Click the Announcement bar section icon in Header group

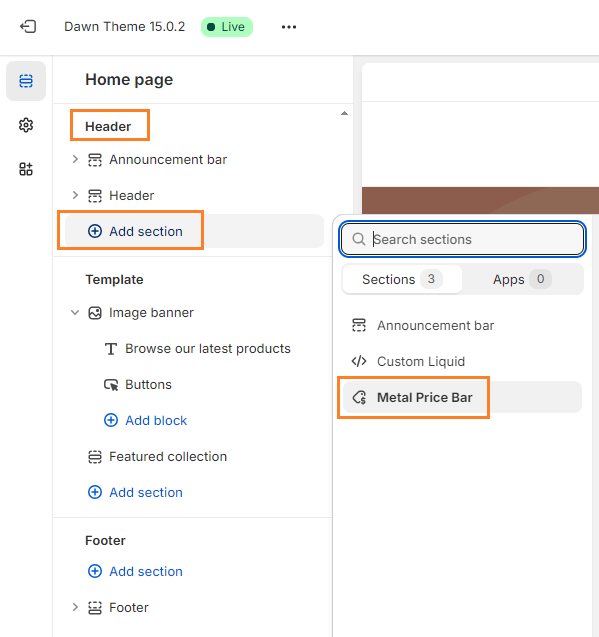tap(95, 160)
